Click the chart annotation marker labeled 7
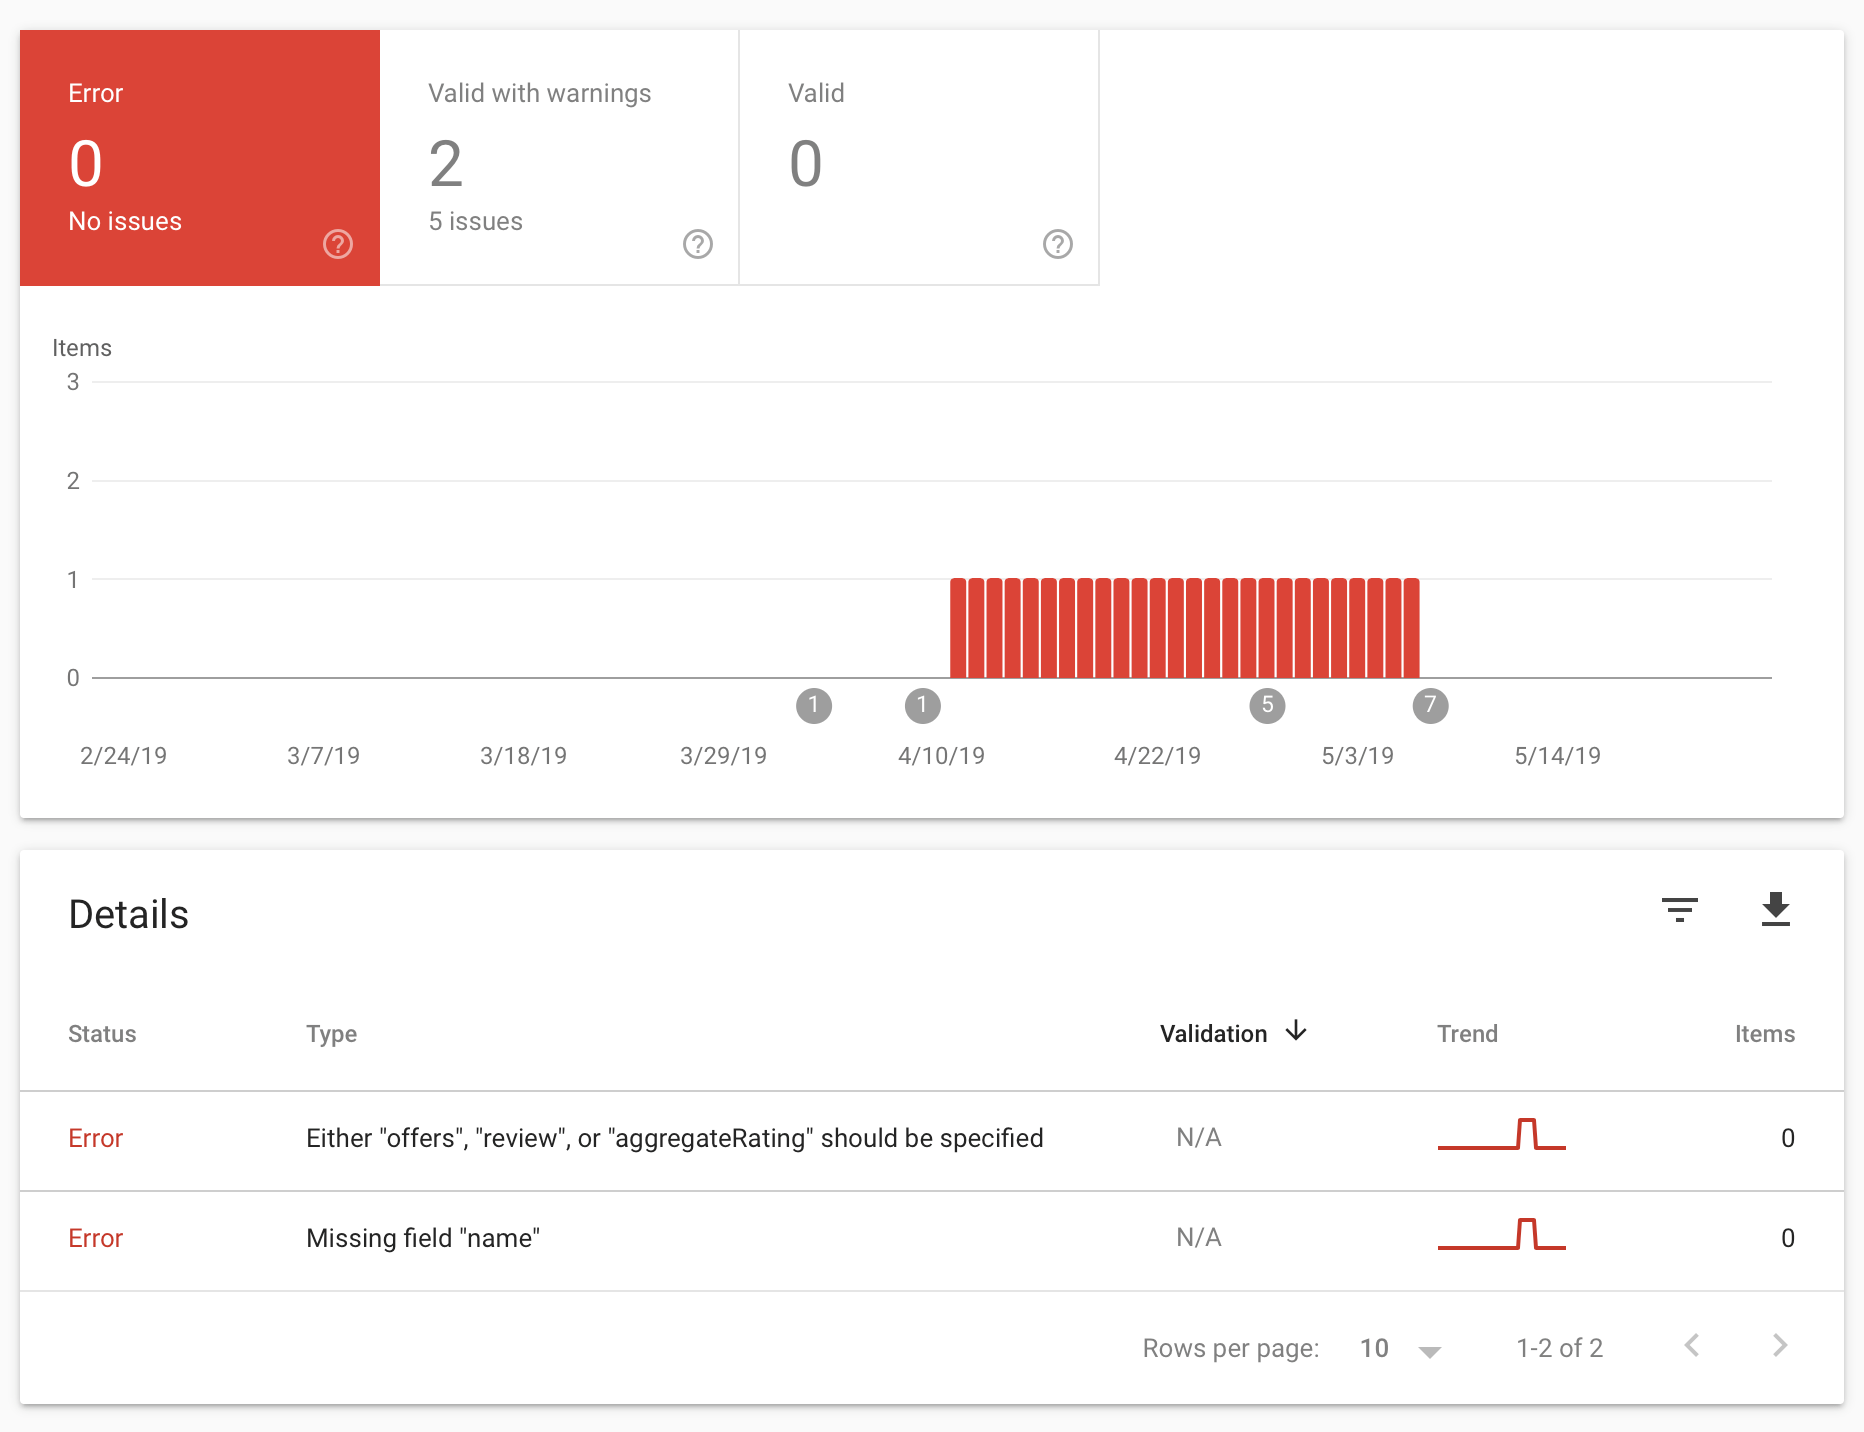This screenshot has width=1864, height=1432. (1430, 705)
